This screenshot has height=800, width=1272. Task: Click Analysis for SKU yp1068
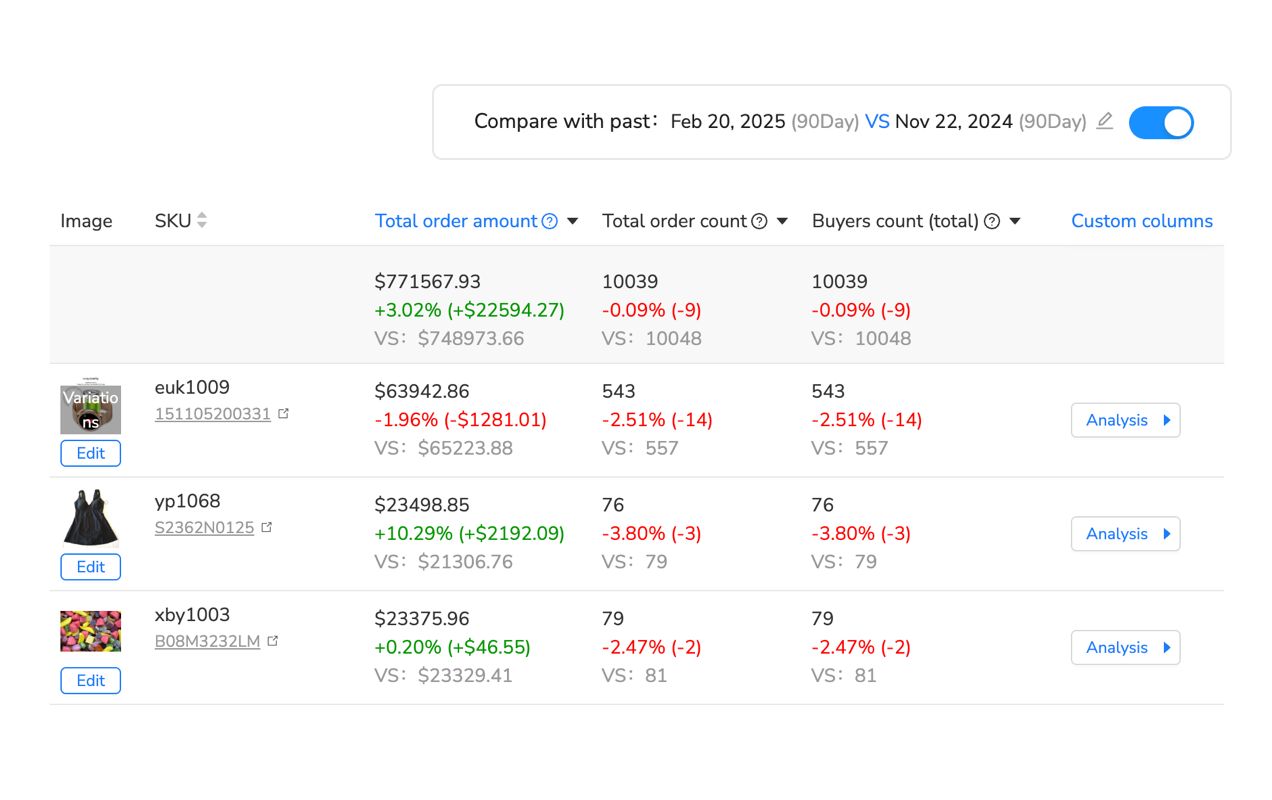pos(1125,534)
